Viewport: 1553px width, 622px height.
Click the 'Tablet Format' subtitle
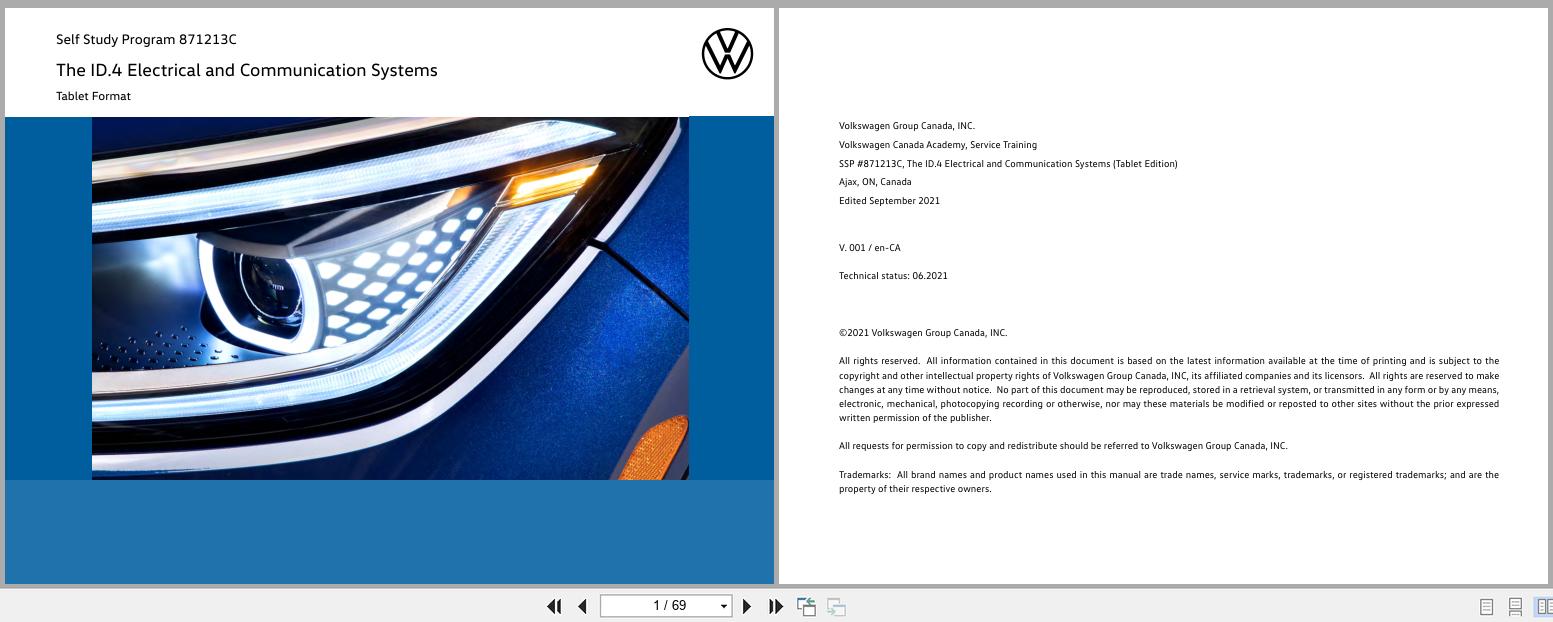click(93, 96)
